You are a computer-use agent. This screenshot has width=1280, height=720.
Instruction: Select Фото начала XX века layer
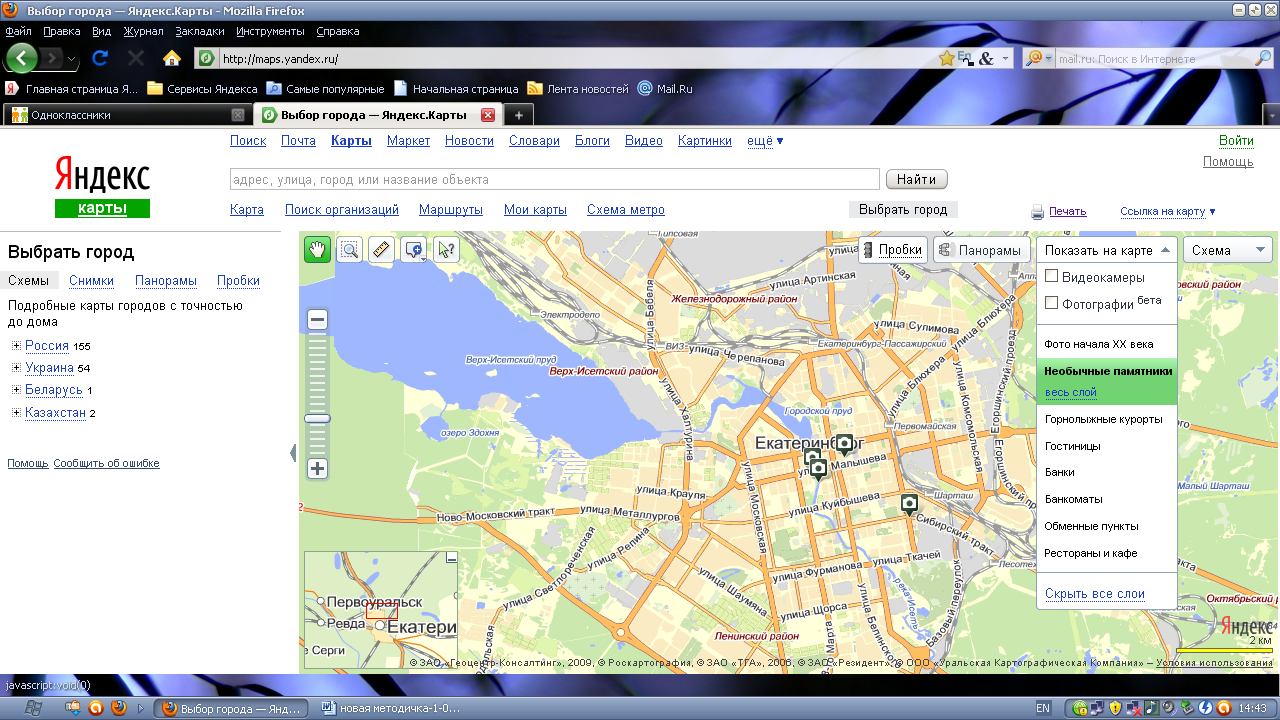click(1099, 344)
